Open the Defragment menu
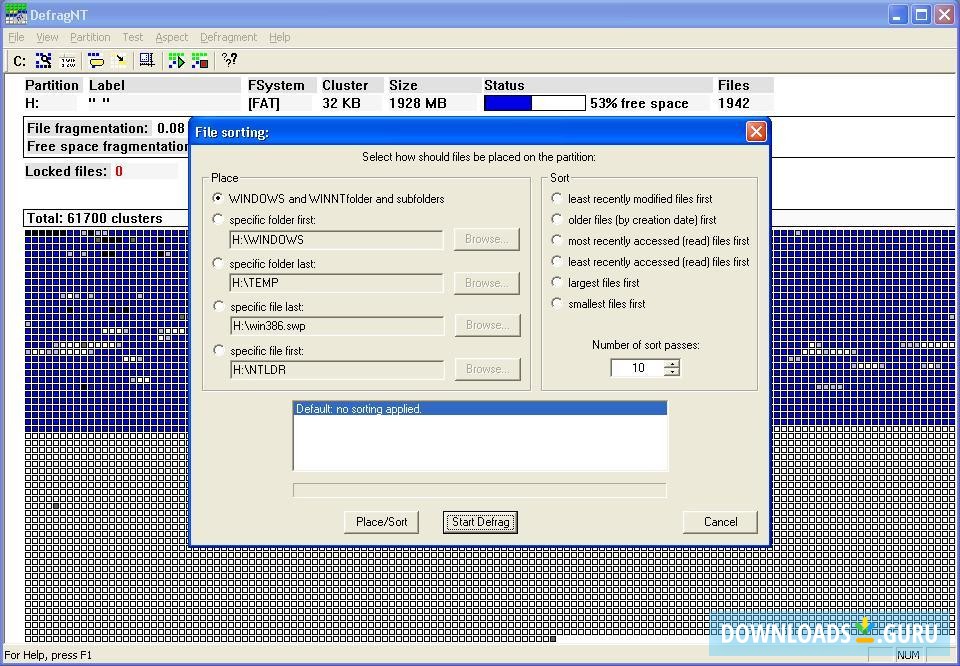The image size is (960, 666). click(x=228, y=37)
